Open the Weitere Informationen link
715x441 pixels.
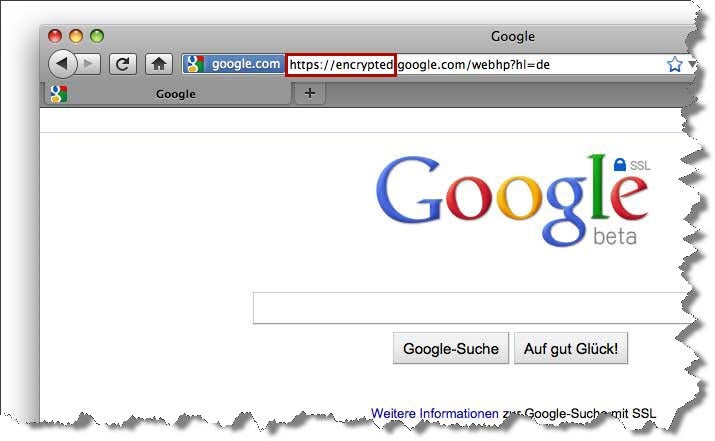click(435, 413)
